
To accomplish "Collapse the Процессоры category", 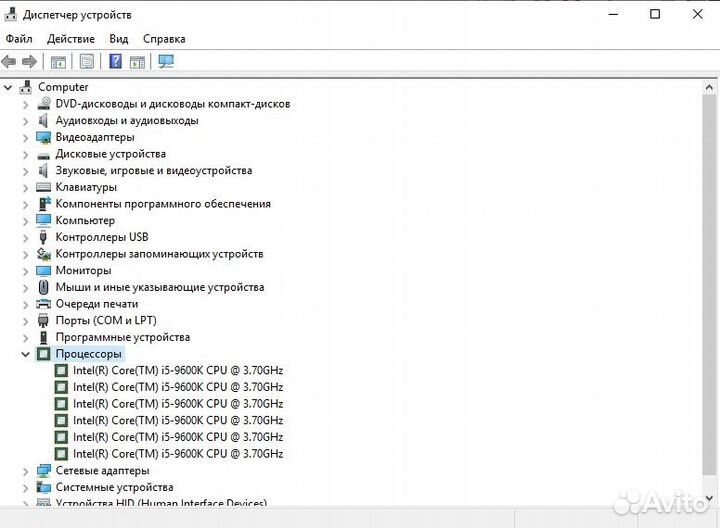I will 26,354.
